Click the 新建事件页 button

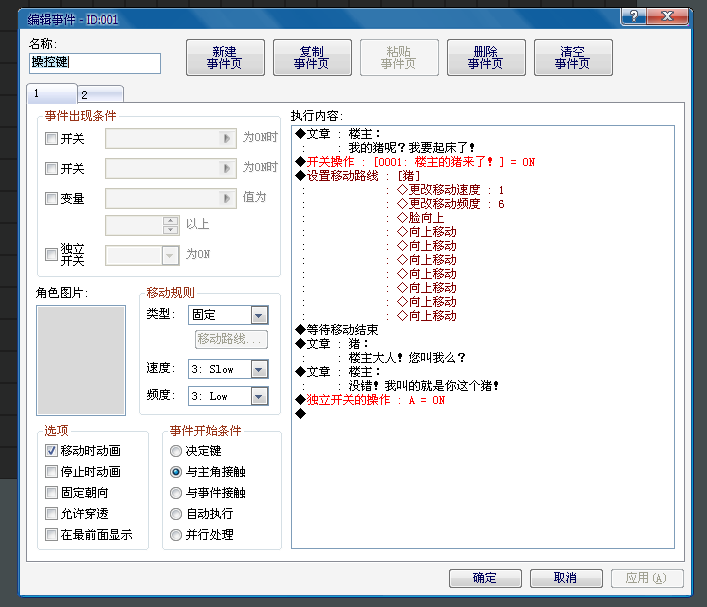pos(225,57)
